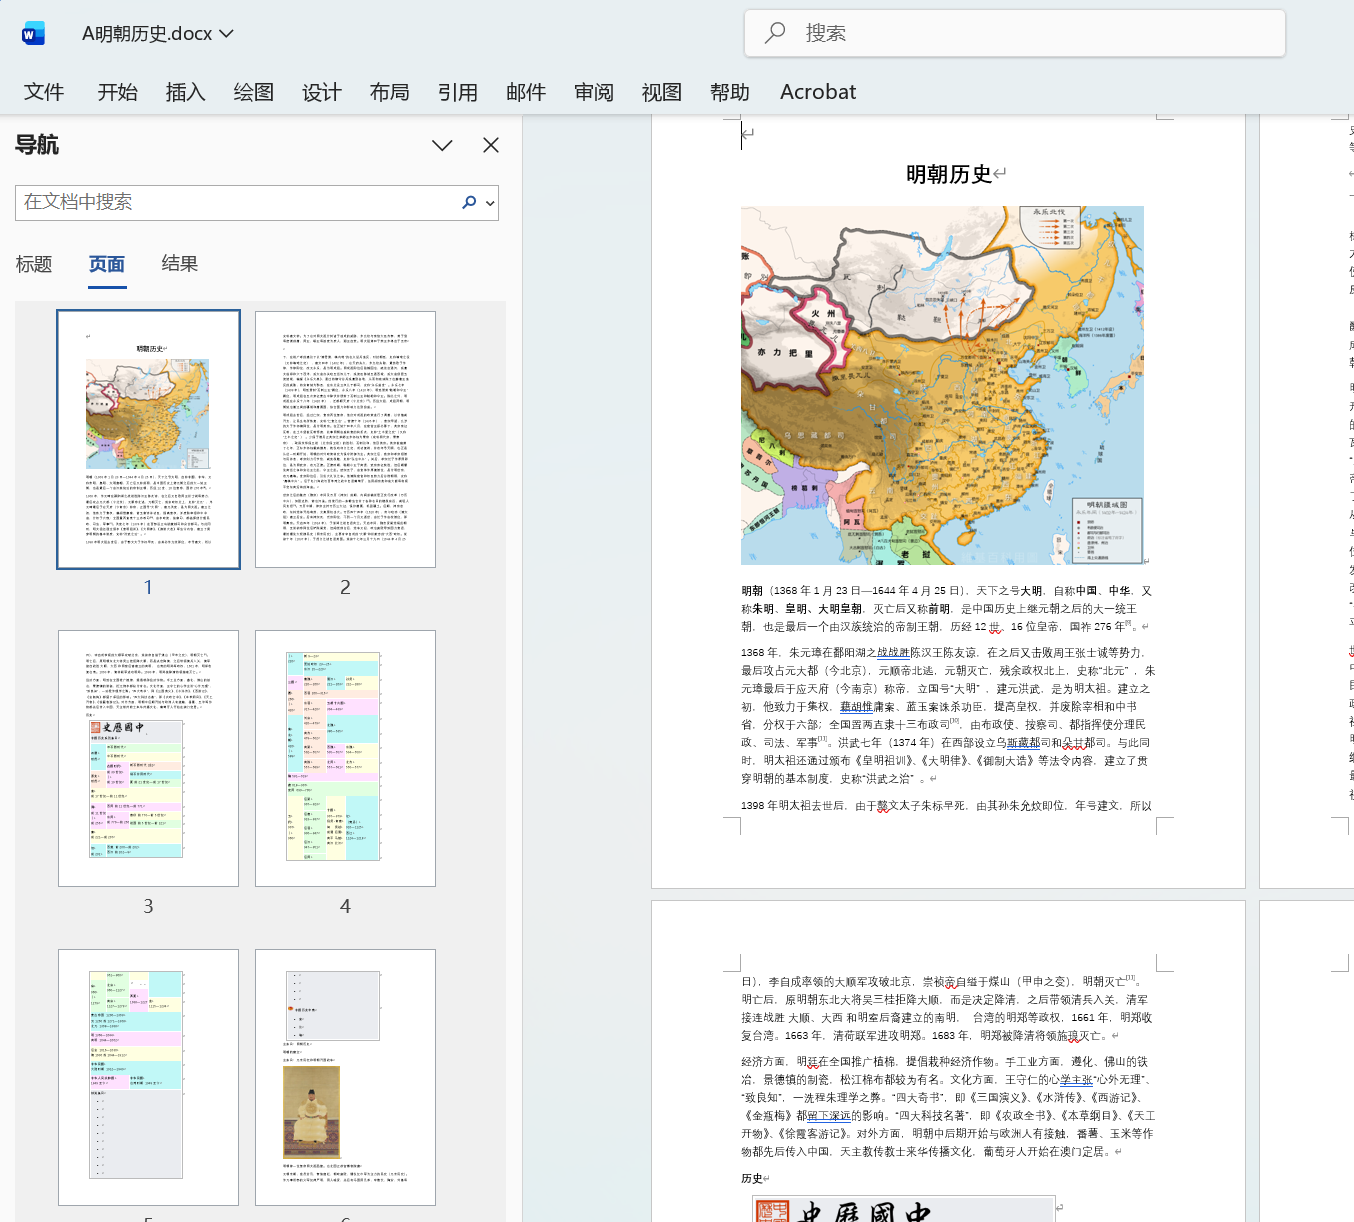Select the 标题 tab in the navigation pane
Screen dimensions: 1354x1222
tap(34, 264)
